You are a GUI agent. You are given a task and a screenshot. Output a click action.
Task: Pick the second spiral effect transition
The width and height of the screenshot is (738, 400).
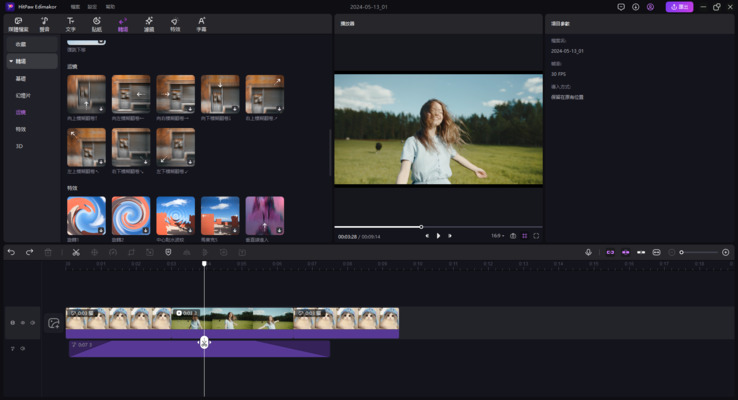click(131, 216)
